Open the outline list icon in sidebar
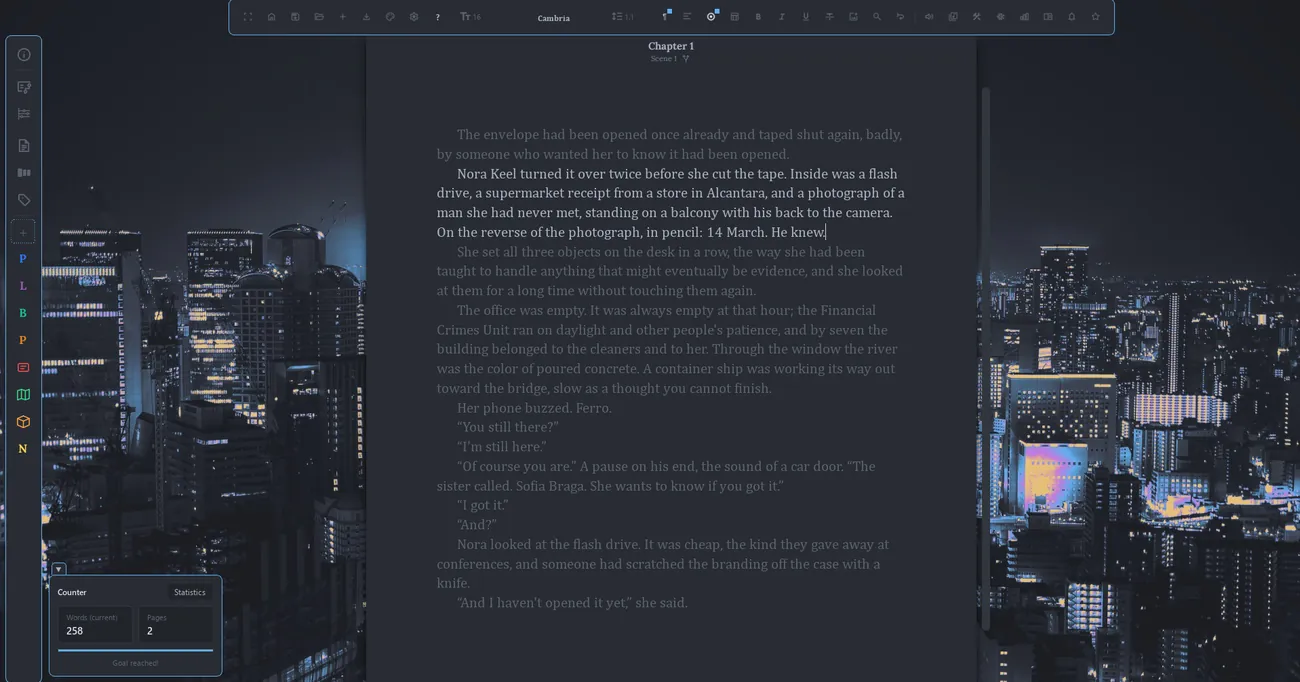Screen dimensions: 1300x682 tap(24, 114)
